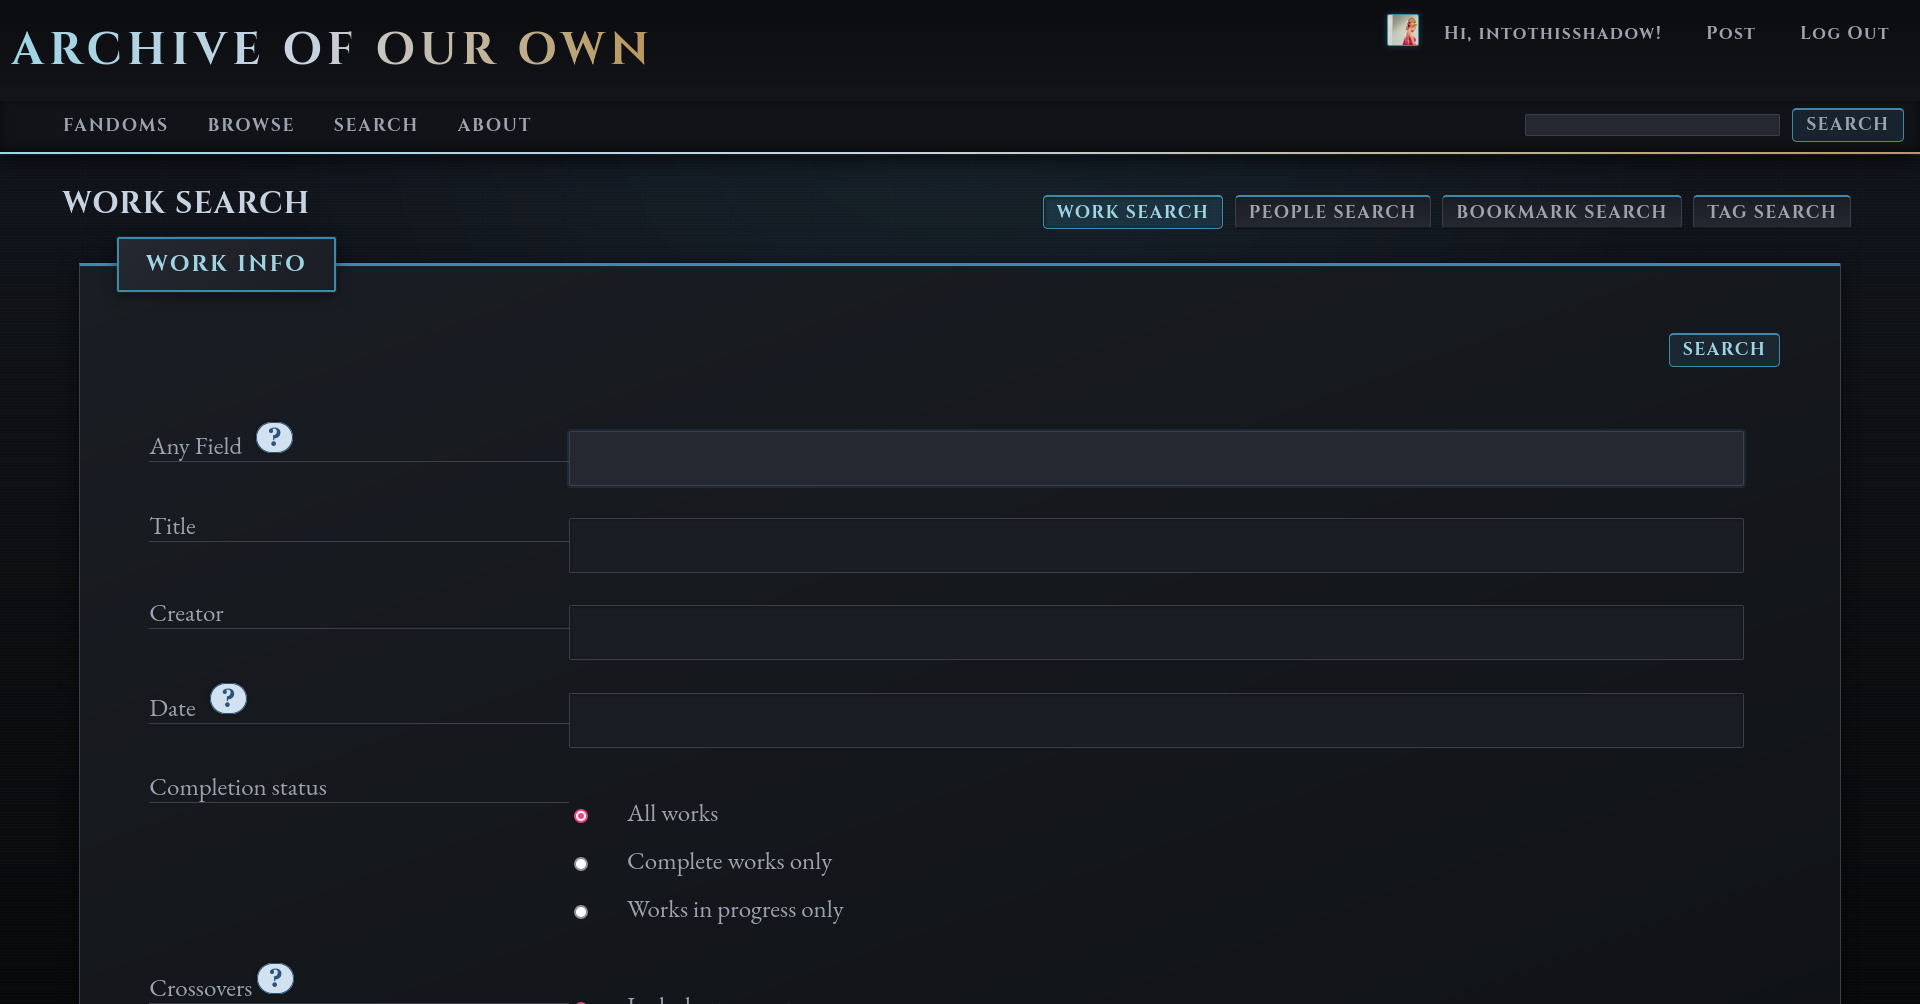
Task: Select the All works radio button
Action: tap(581, 816)
